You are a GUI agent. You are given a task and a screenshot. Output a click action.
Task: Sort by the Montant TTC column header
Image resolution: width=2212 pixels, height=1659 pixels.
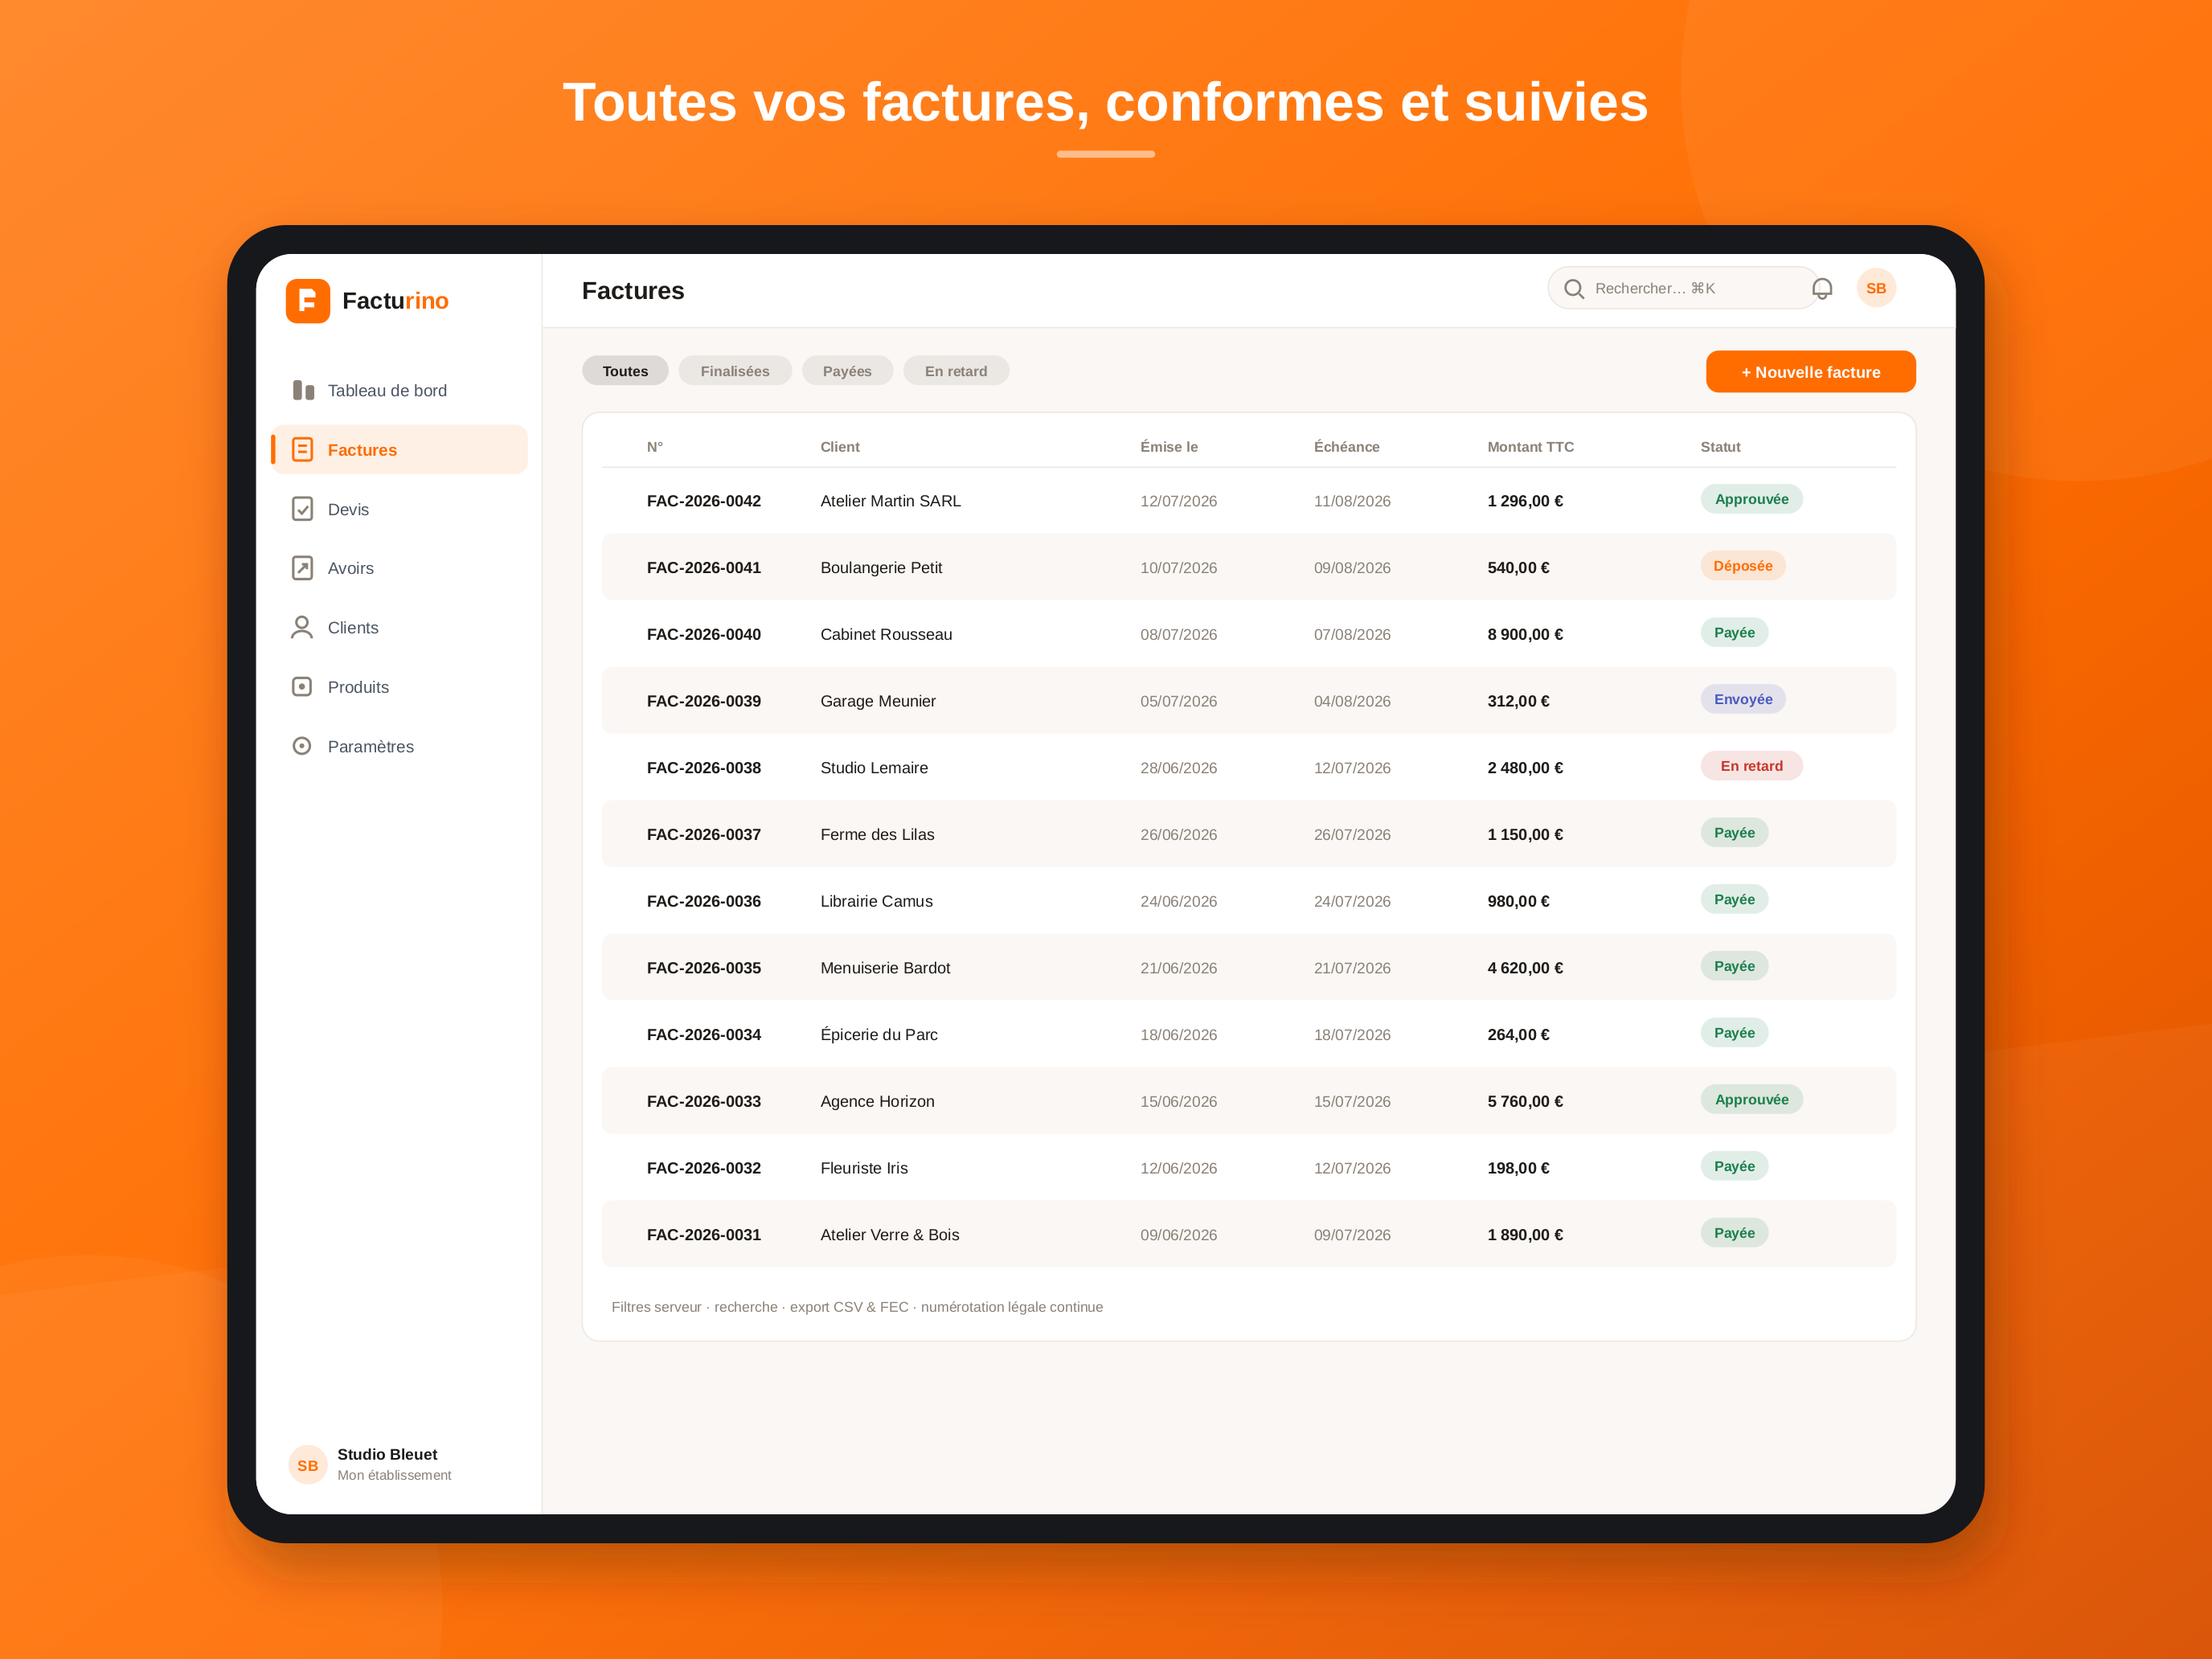(x=1530, y=447)
